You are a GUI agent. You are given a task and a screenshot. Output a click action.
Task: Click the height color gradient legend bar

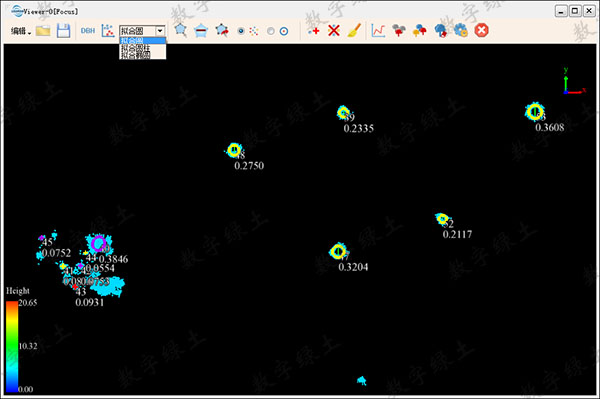(11, 347)
